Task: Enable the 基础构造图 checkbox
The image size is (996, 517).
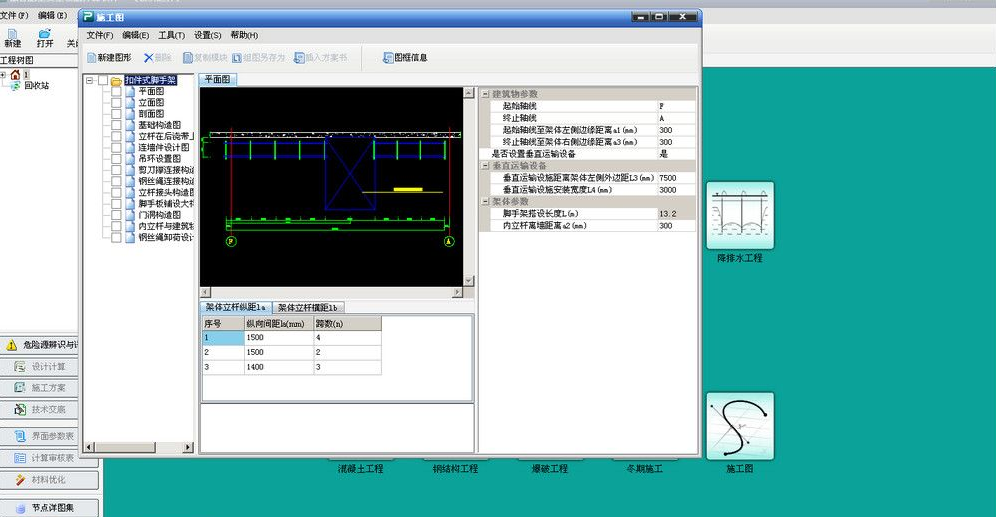Action: 117,125
